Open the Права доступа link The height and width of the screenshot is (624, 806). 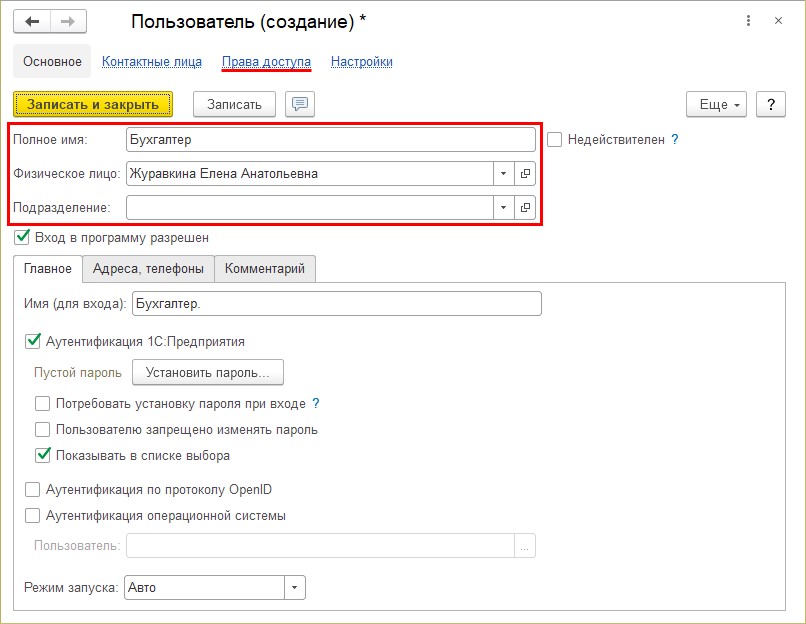pos(266,62)
